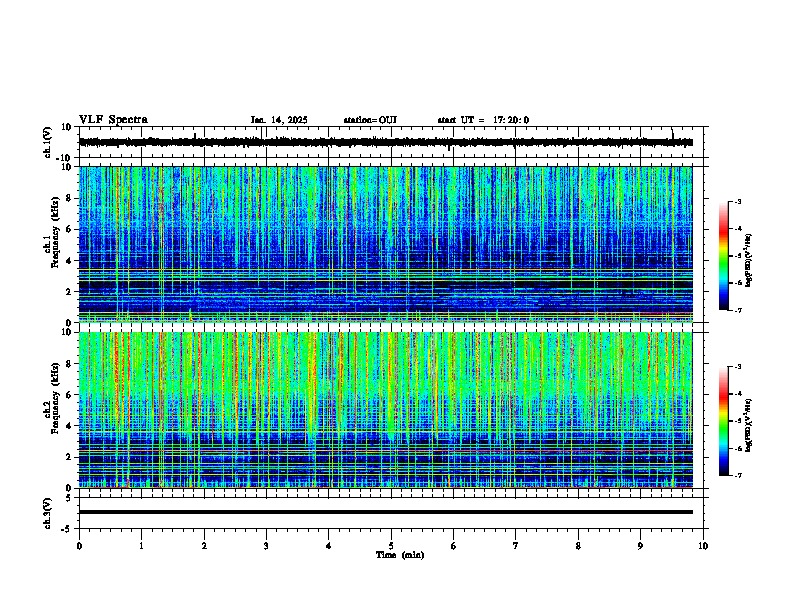The width and height of the screenshot is (792, 612).
Task: Click the -7 label on ch.2 colorbar
Action: tap(738, 475)
